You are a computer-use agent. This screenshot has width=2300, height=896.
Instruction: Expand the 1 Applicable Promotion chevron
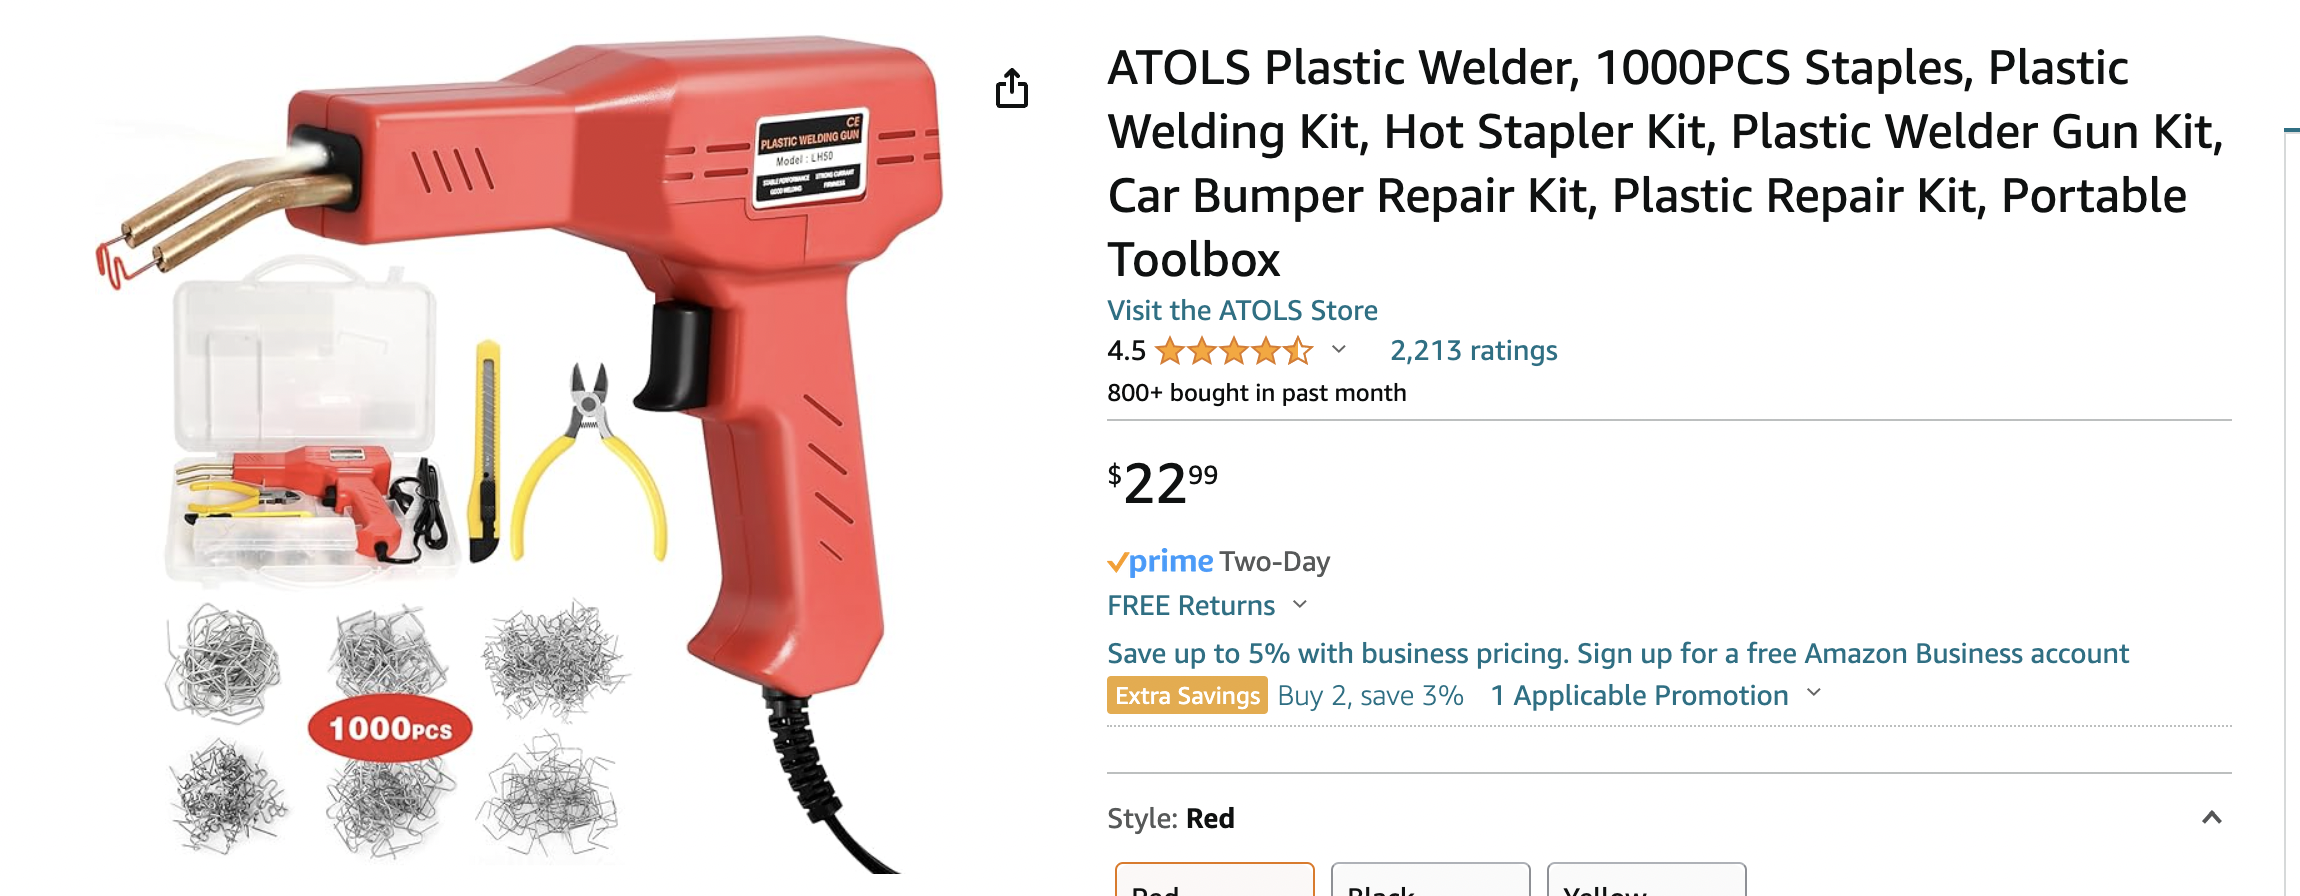[1814, 693]
